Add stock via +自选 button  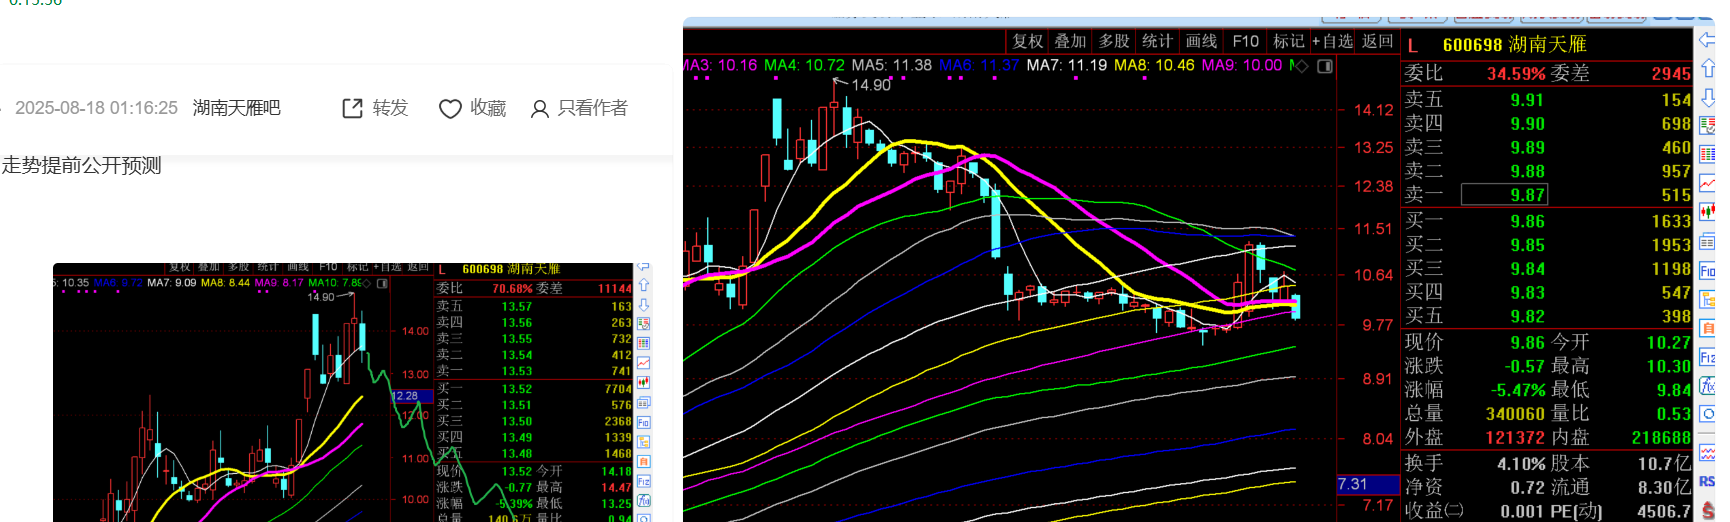[x=1332, y=41]
